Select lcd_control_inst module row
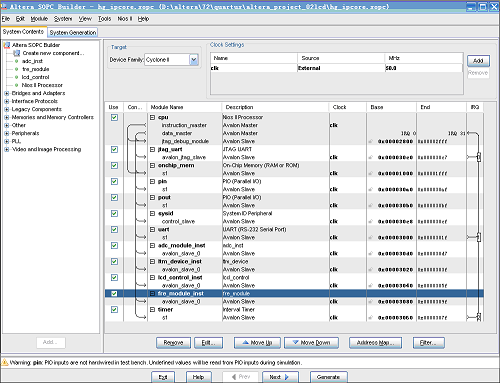This screenshot has height=383, width=500. tap(294, 277)
